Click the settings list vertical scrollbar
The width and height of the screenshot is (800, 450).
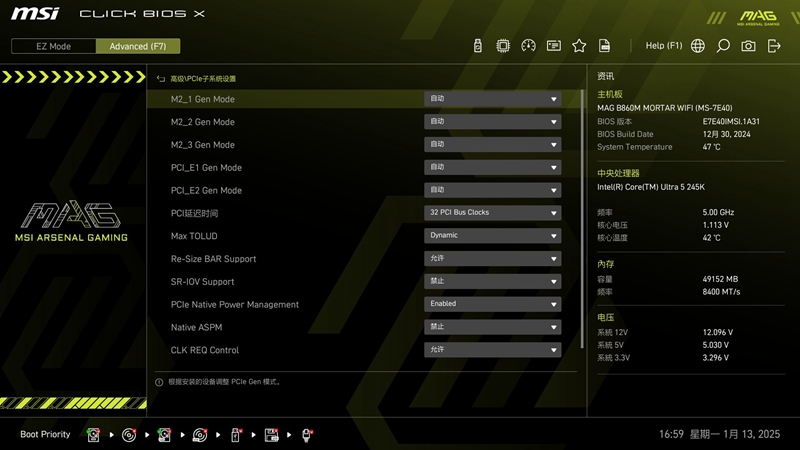pos(582,200)
